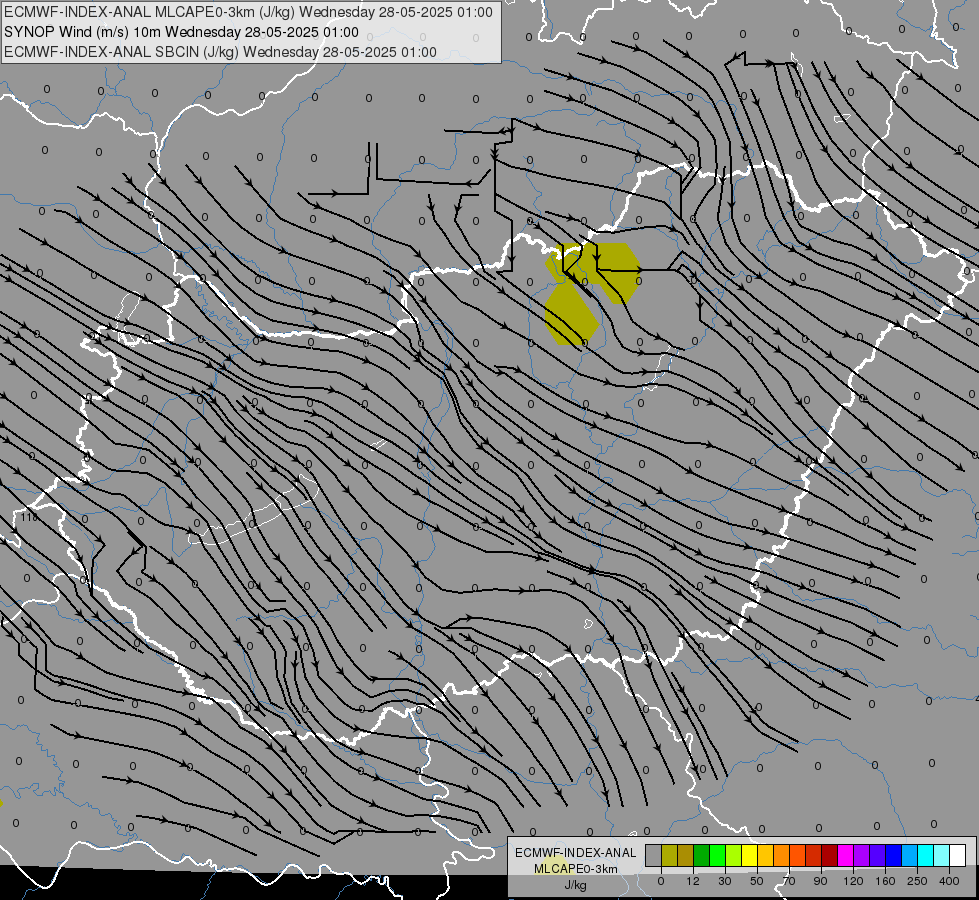Click legend scale value 12
Viewport: 979px width, 900px height.
[693, 881]
